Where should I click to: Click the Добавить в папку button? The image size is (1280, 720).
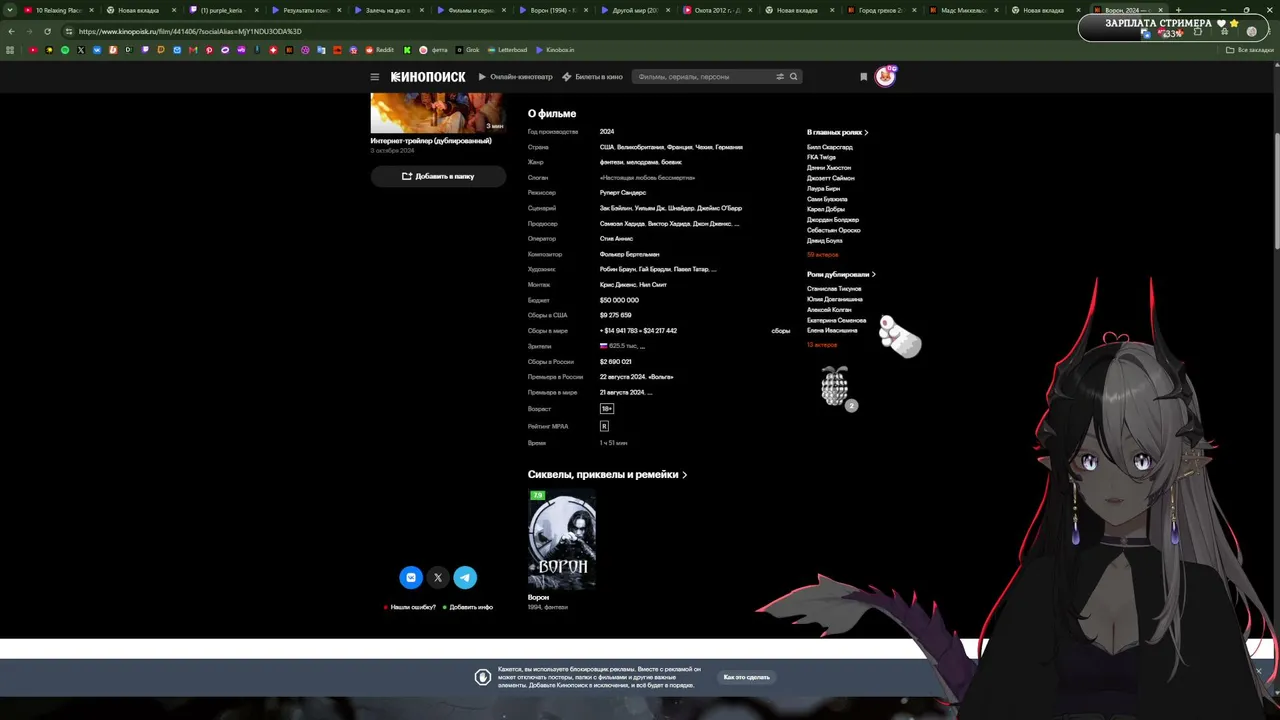click(x=438, y=176)
